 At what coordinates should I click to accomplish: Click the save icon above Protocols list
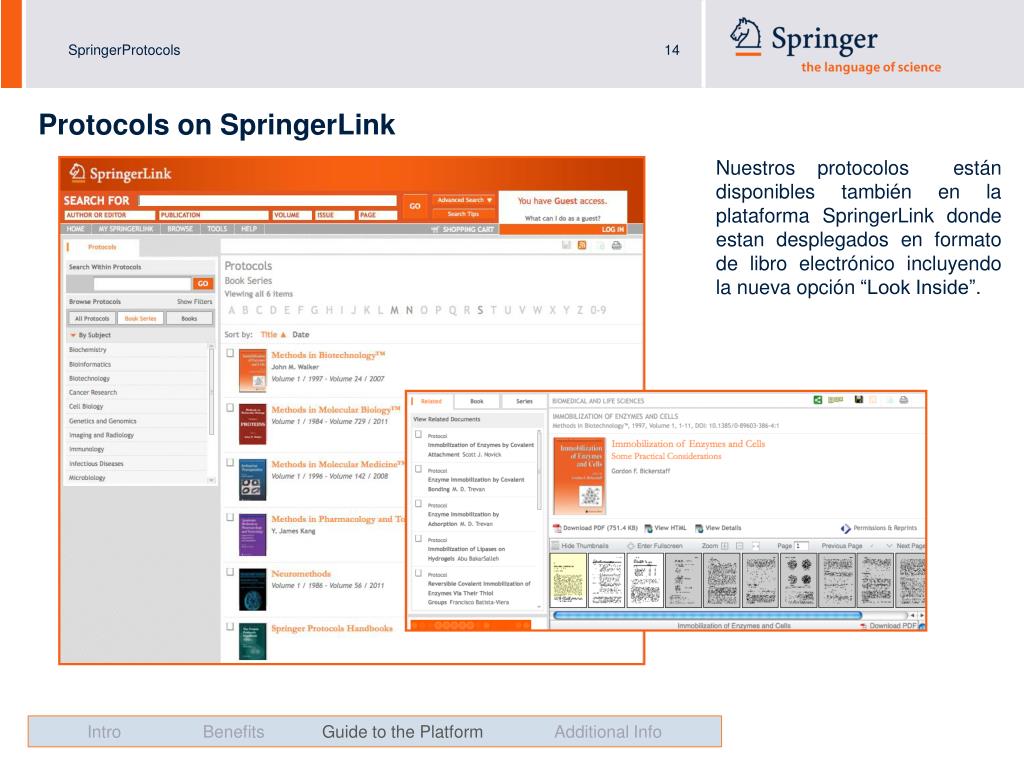tap(566, 246)
